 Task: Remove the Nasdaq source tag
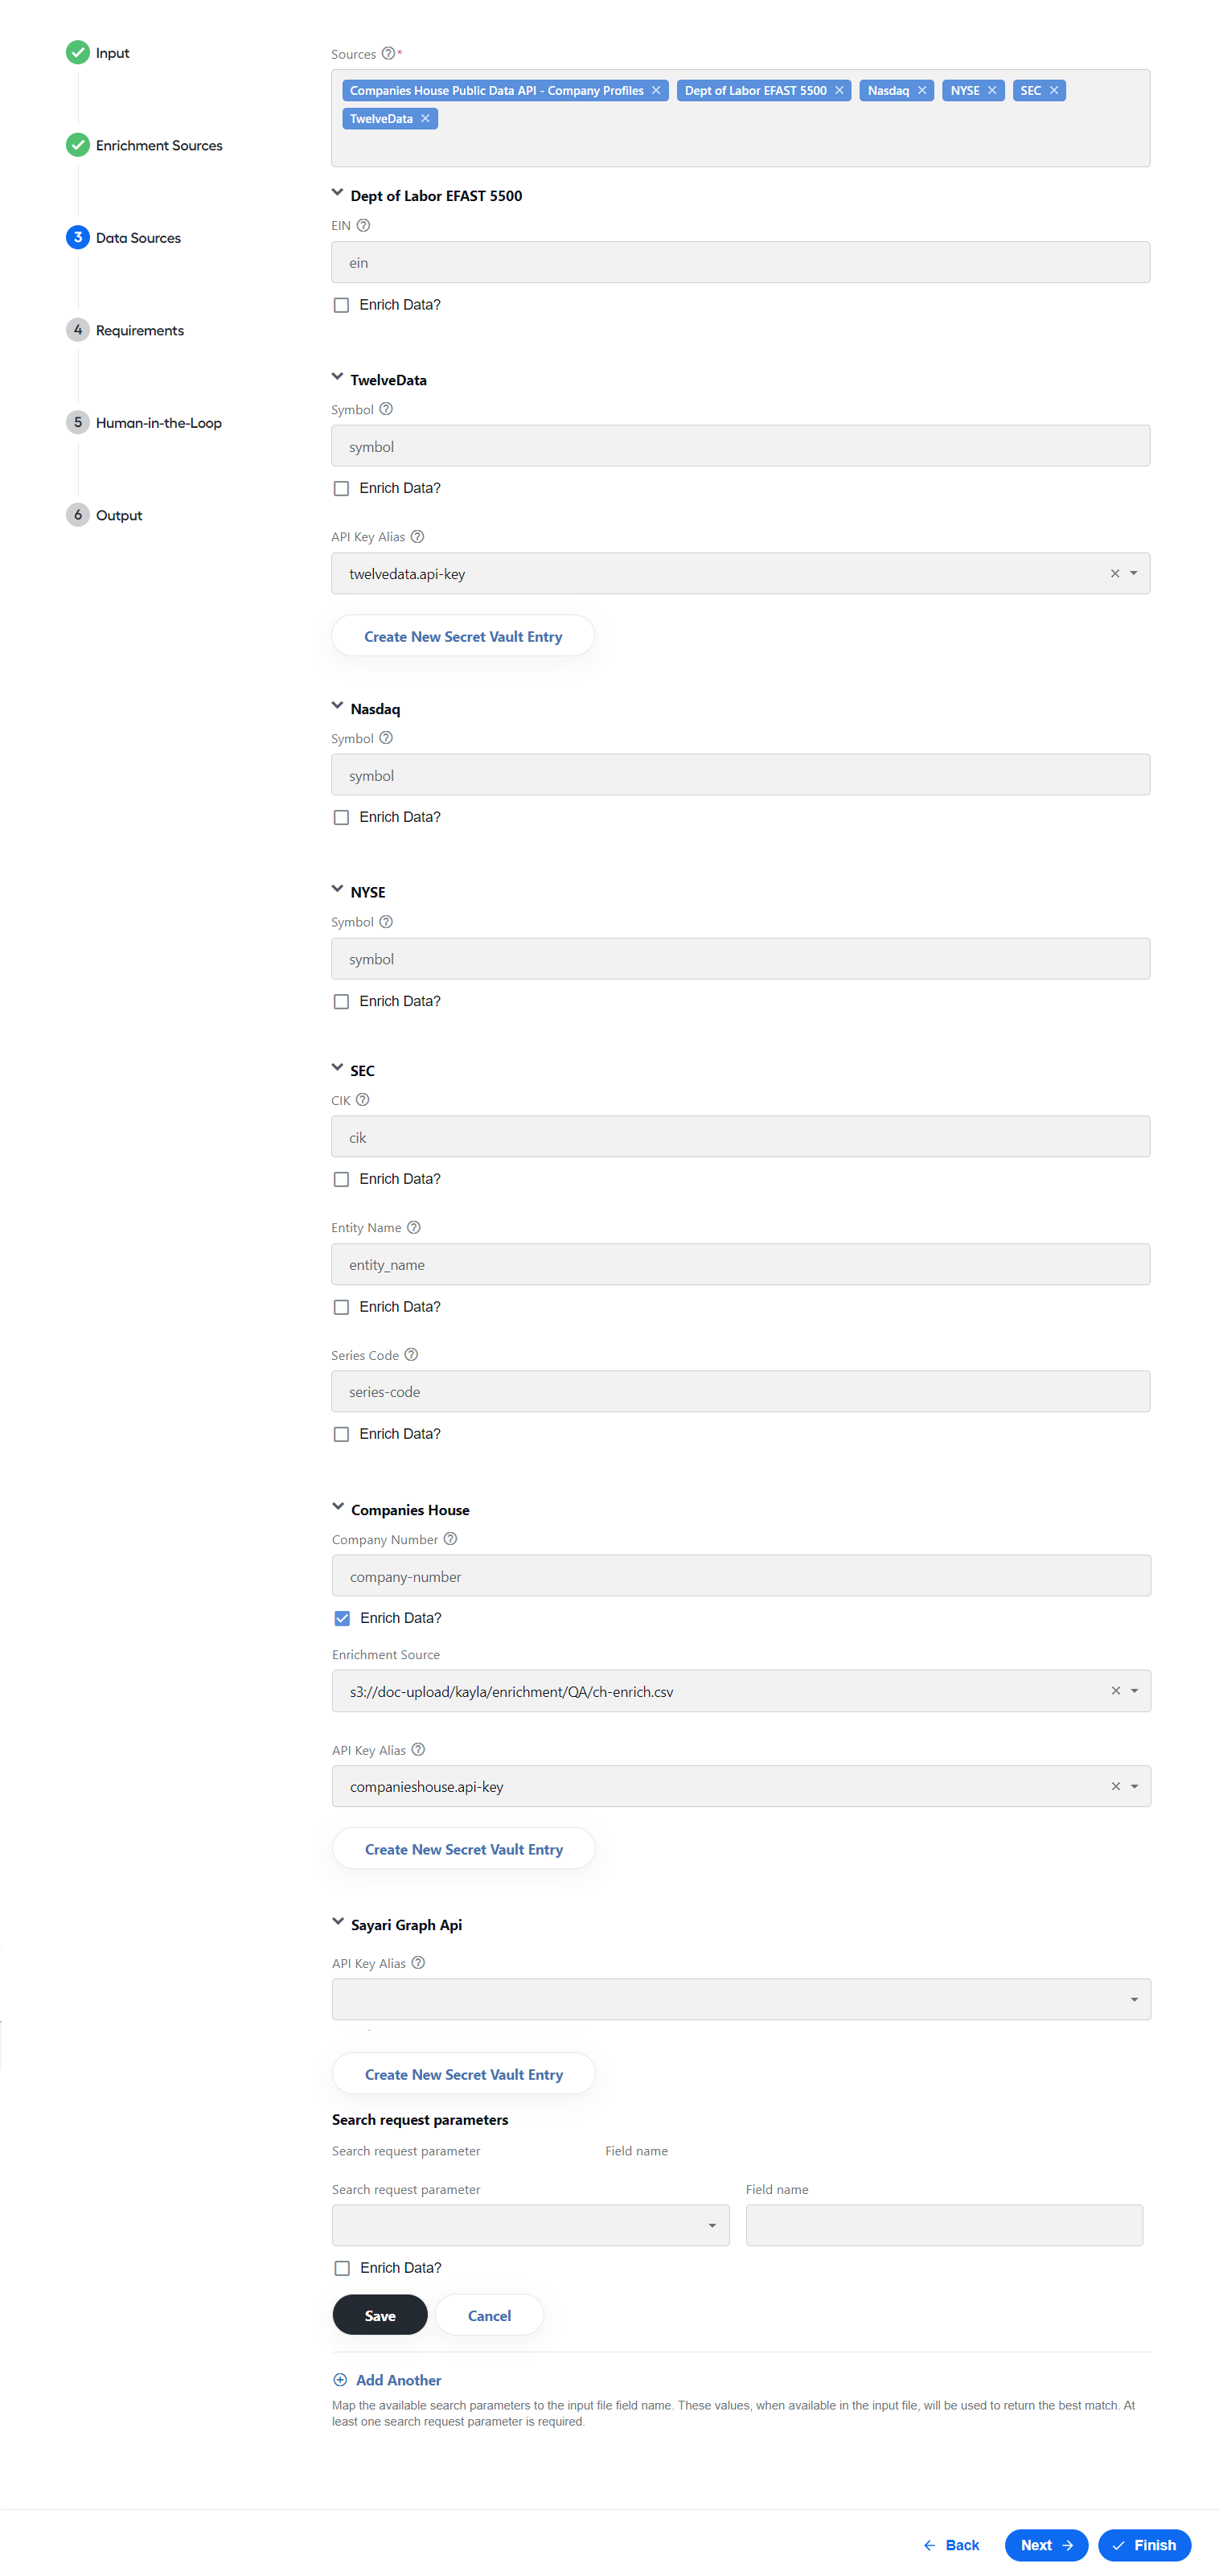(x=921, y=91)
